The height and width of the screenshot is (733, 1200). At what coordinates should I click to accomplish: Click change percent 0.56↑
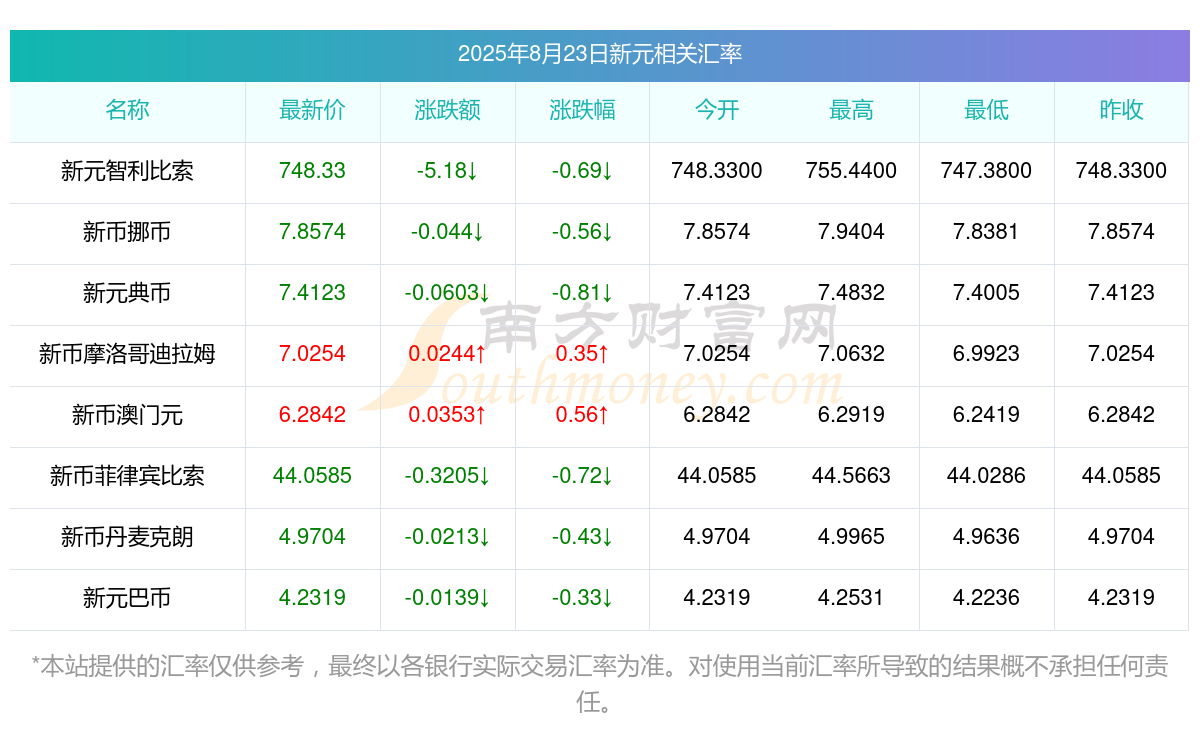582,415
